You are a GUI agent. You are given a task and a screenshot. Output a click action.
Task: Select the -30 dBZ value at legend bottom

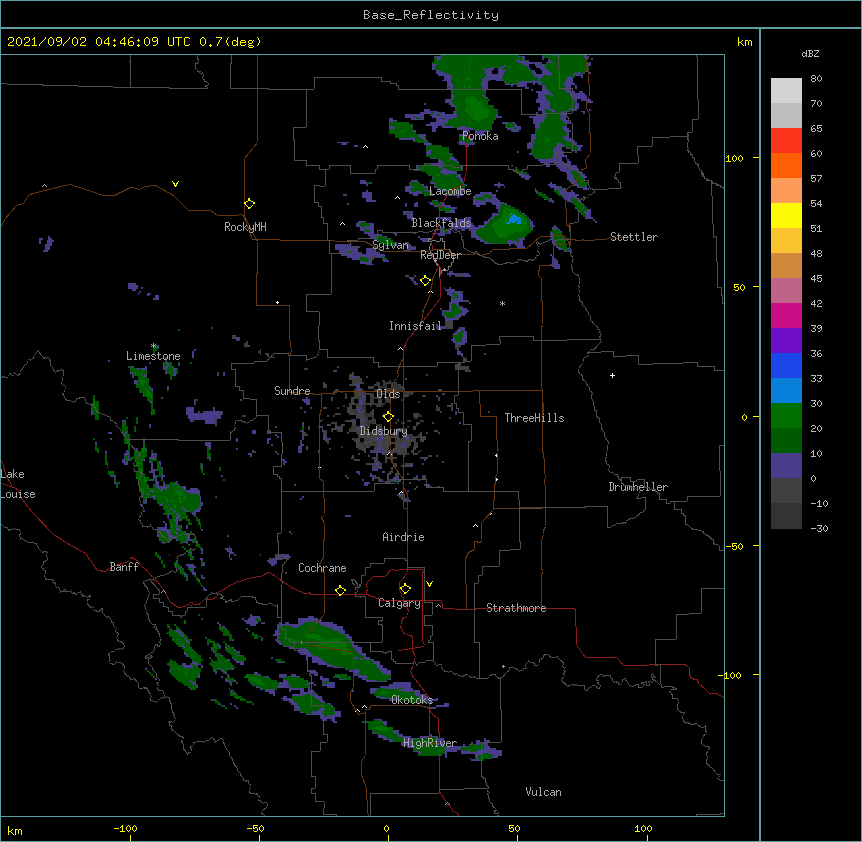coord(819,528)
